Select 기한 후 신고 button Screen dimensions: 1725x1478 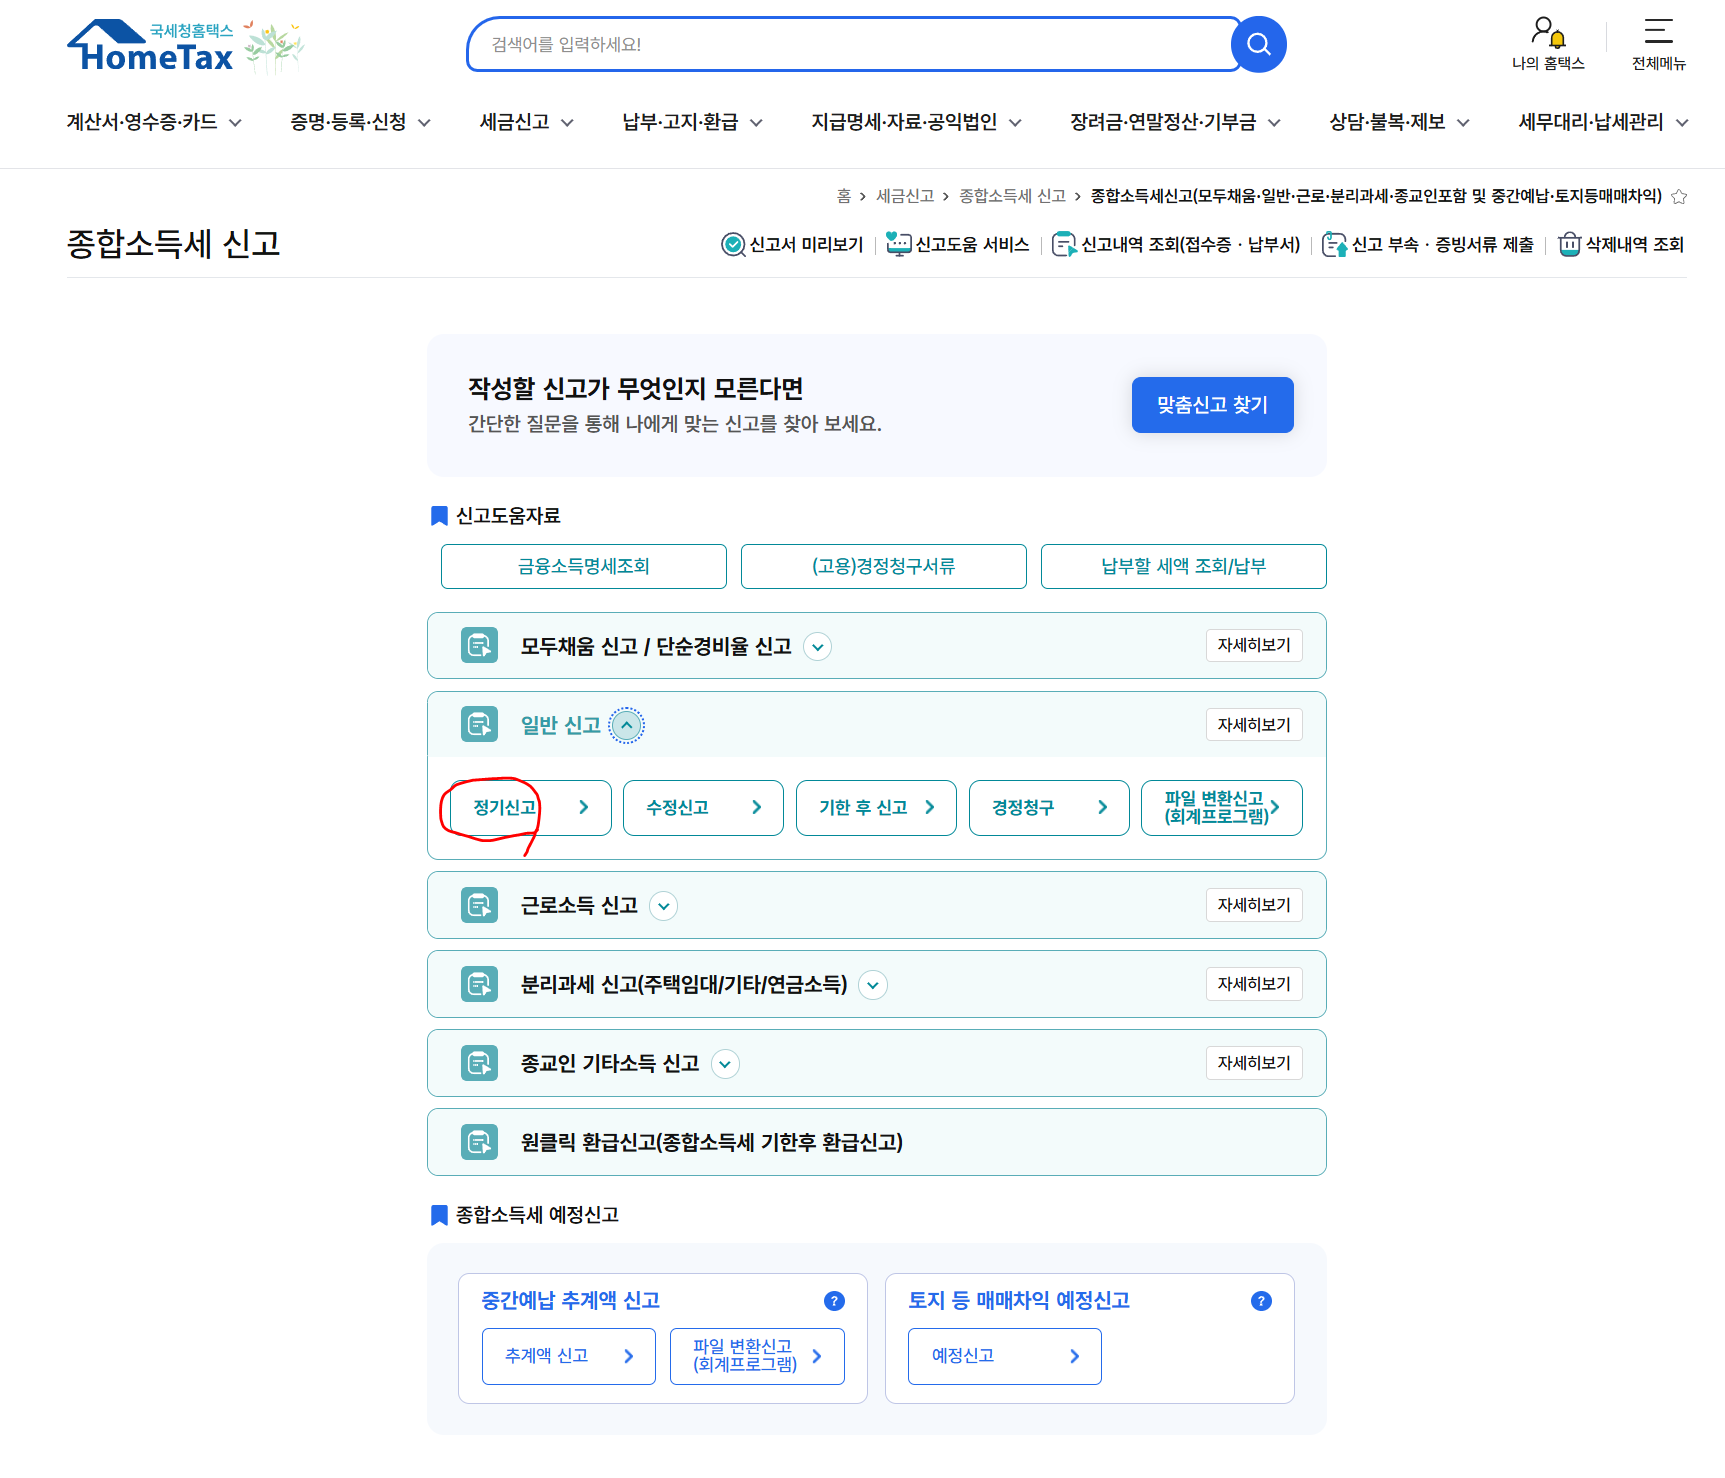click(x=876, y=808)
